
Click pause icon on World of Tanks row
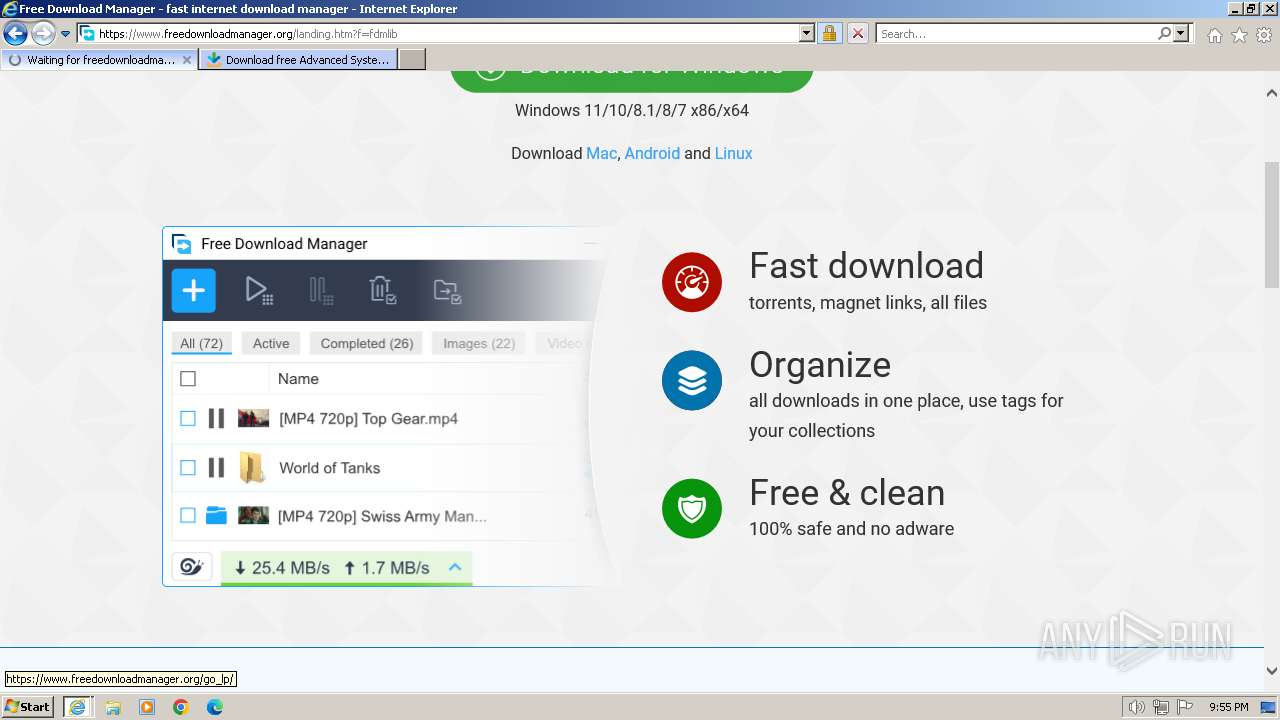click(216, 467)
